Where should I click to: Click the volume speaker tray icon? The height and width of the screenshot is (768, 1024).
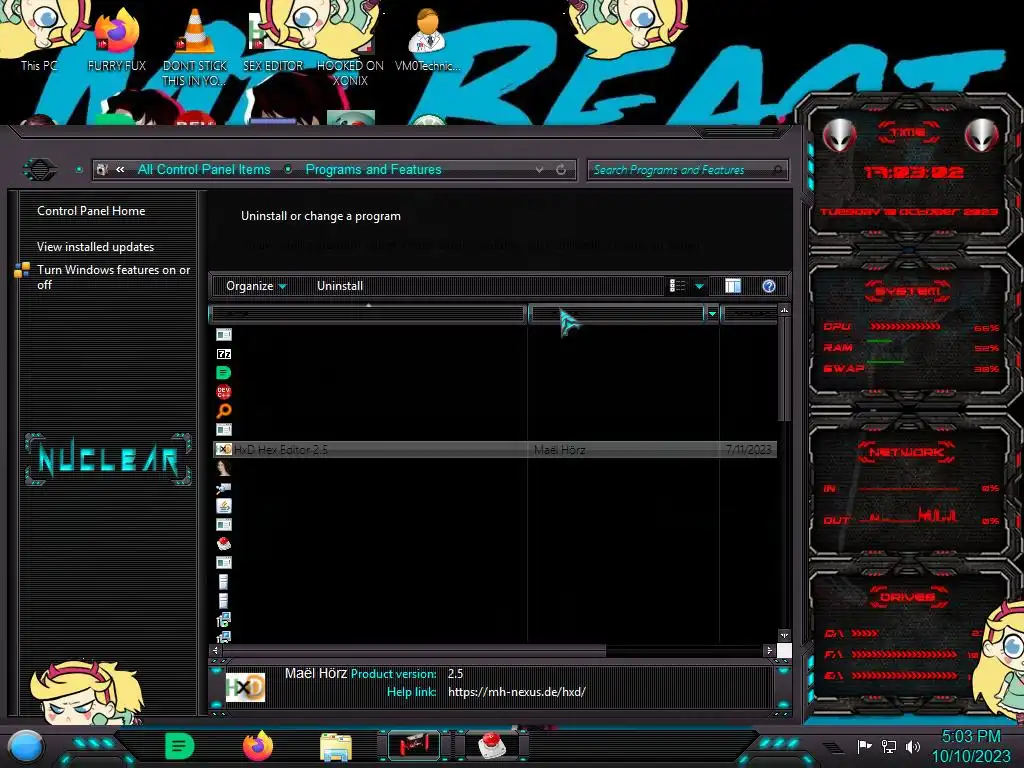(913, 747)
